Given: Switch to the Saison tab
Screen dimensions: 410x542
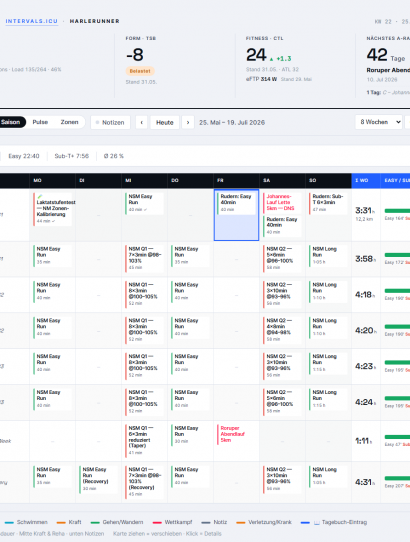Looking at the screenshot, I should coord(11,122).
